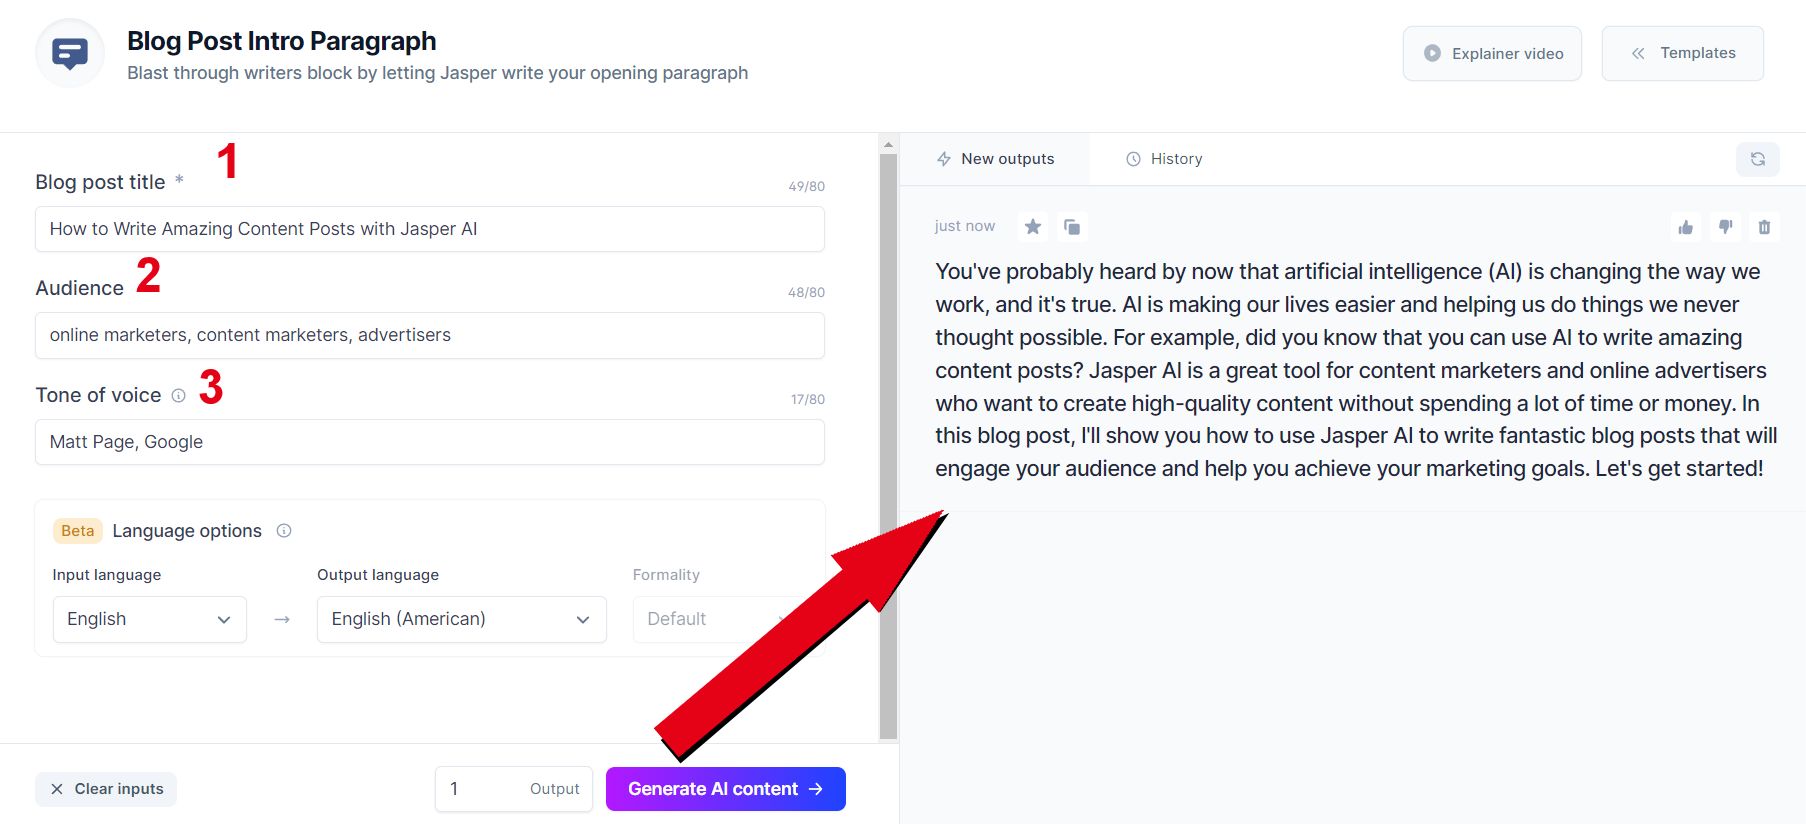Open the Explainer video
Screen dimensions: 1806x824
1492,53
